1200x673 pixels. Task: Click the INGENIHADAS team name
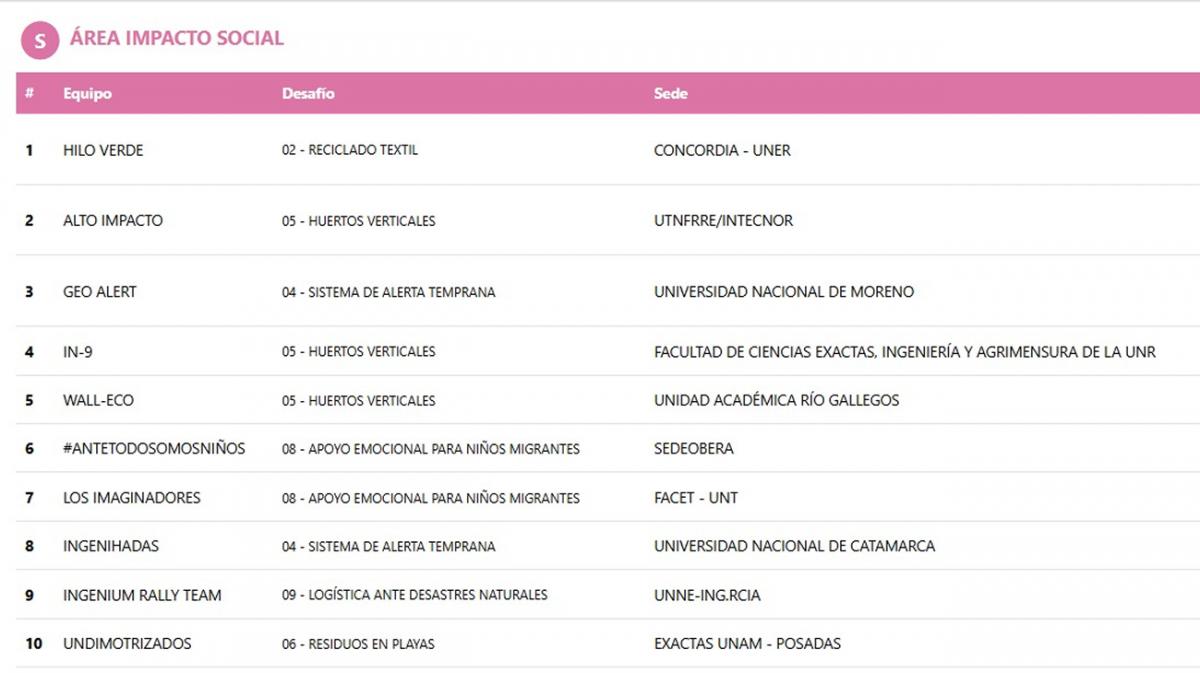click(111, 547)
